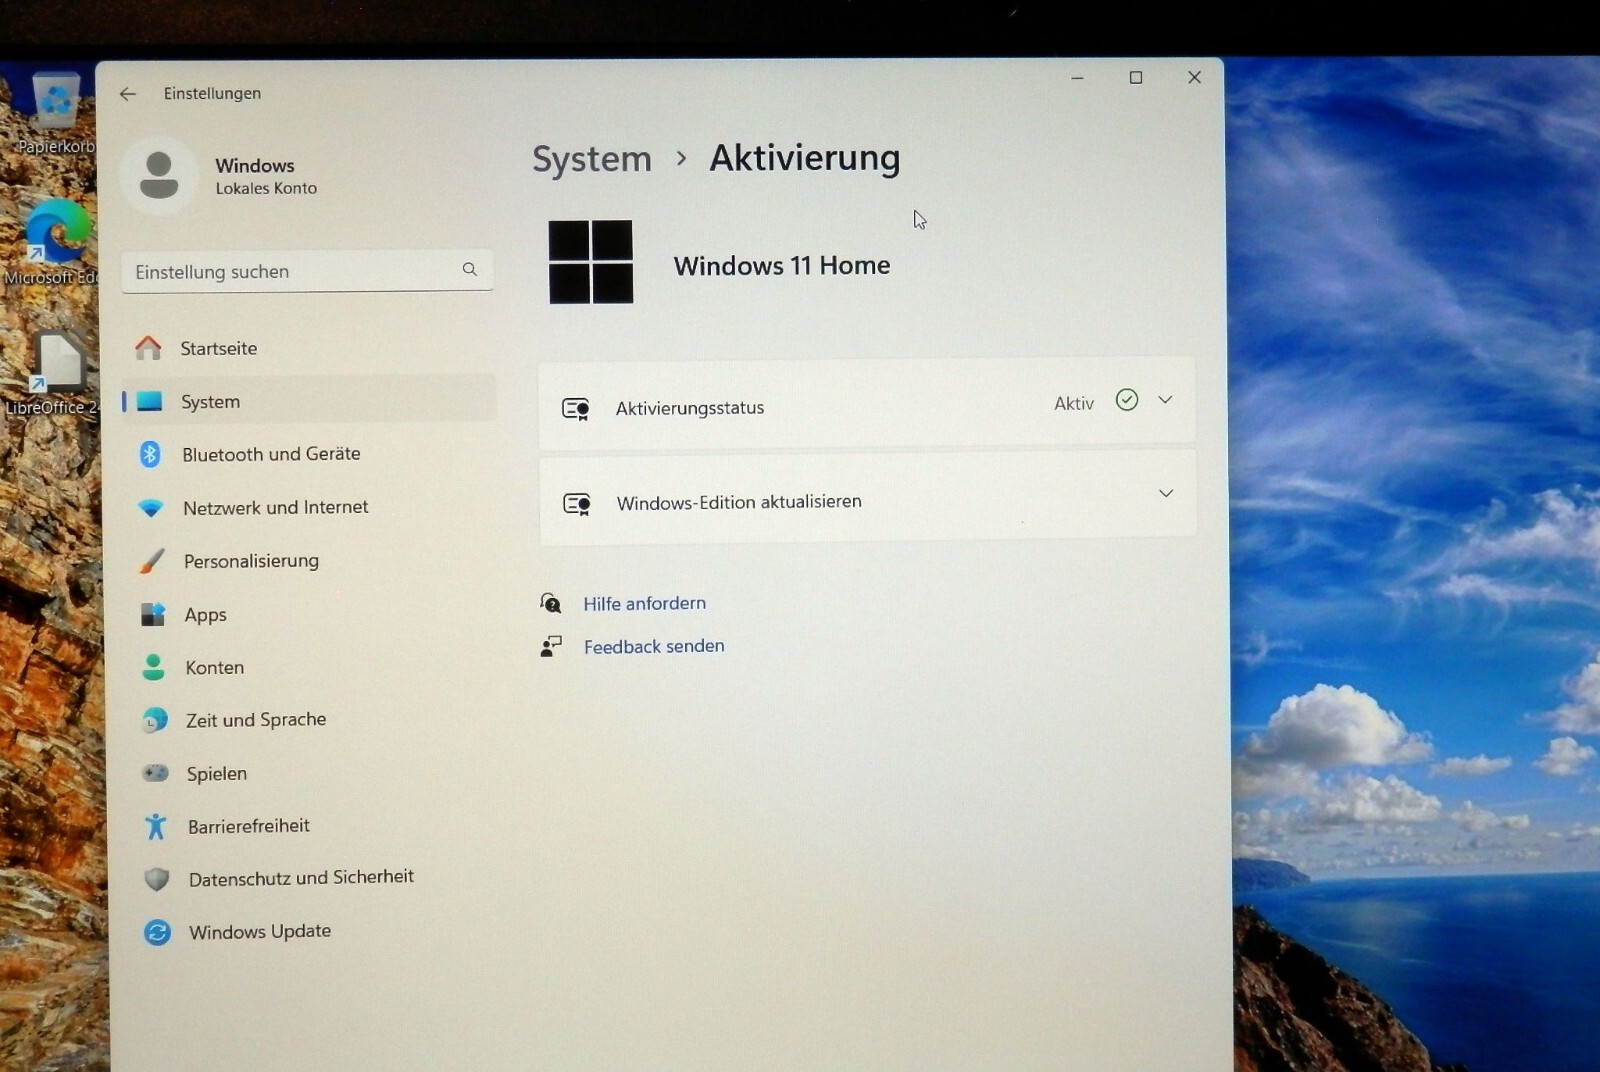Screen dimensions: 1600x1072
Task: Click the back arrow in Einstellungen
Action: tap(127, 93)
